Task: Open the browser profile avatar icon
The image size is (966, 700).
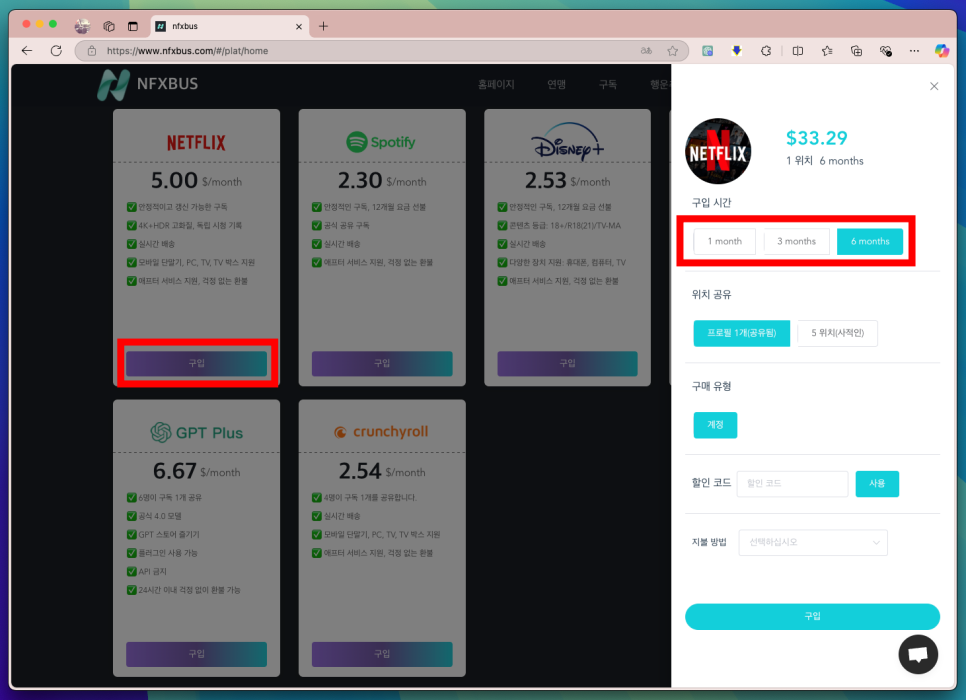Action: [x=82, y=26]
